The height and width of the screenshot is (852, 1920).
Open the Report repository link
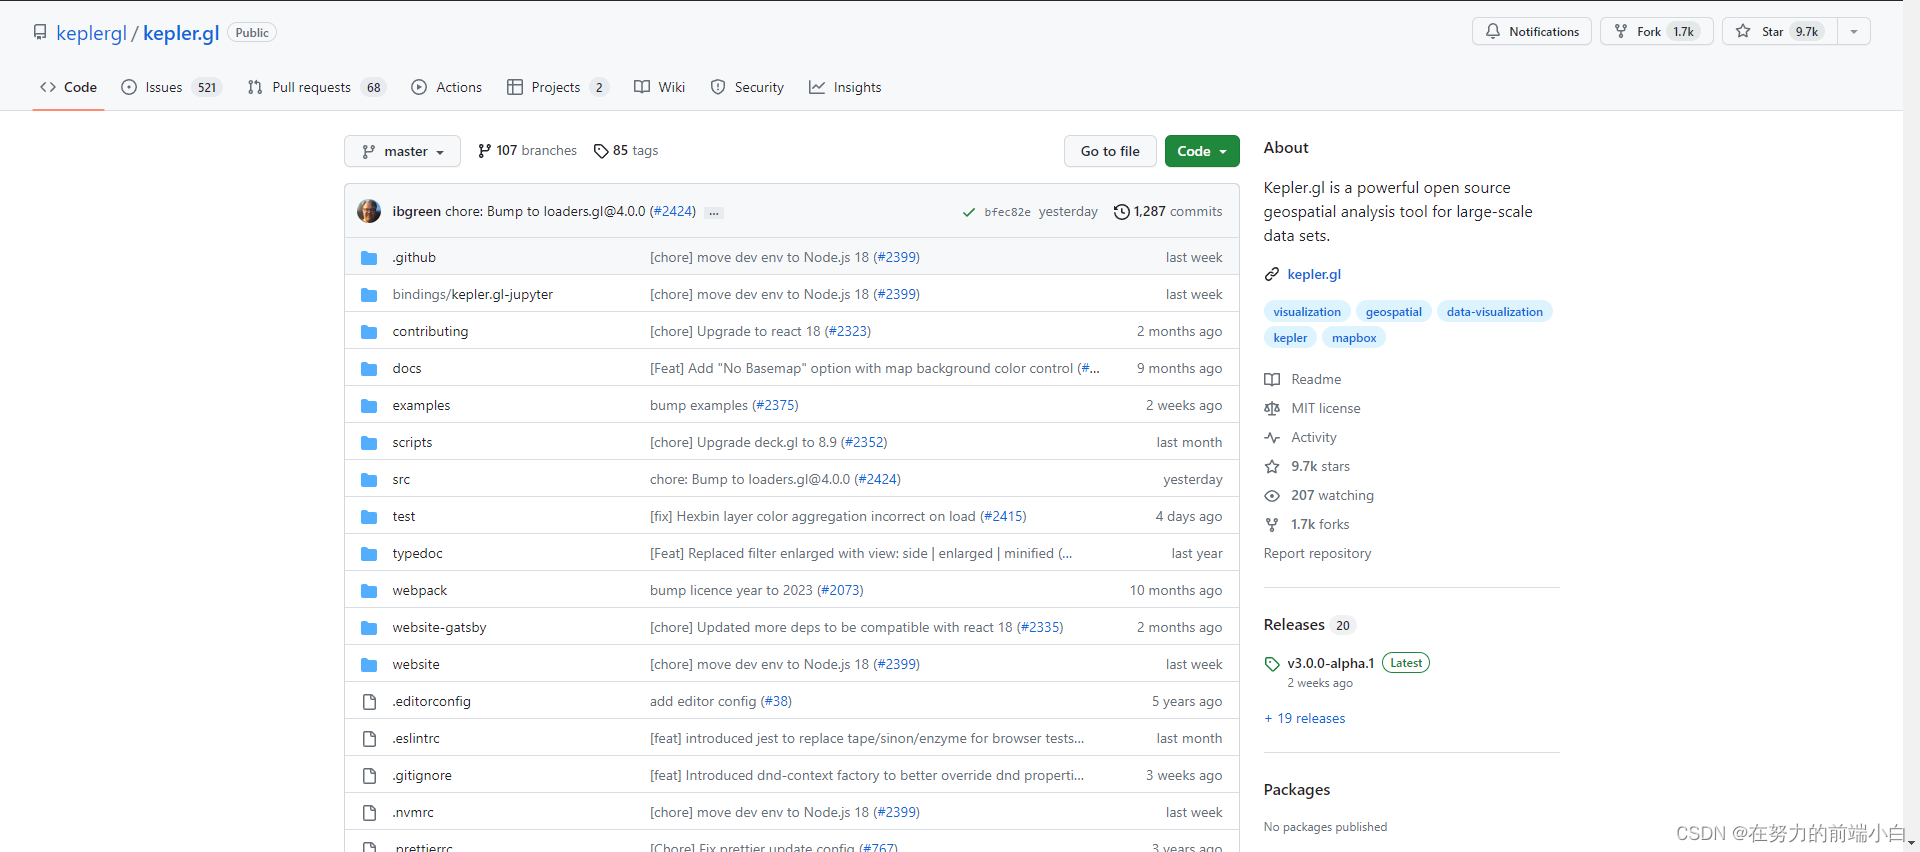click(x=1317, y=554)
